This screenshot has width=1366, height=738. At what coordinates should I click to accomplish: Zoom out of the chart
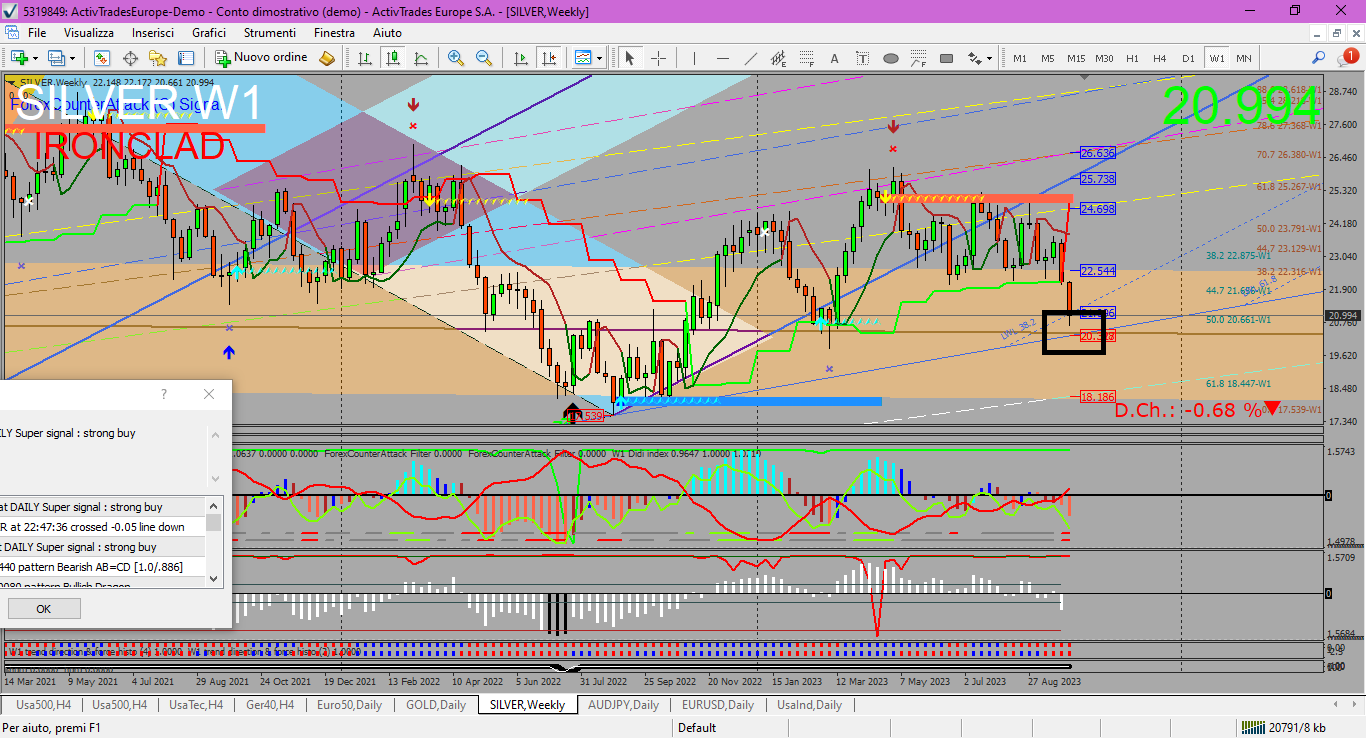coord(484,58)
